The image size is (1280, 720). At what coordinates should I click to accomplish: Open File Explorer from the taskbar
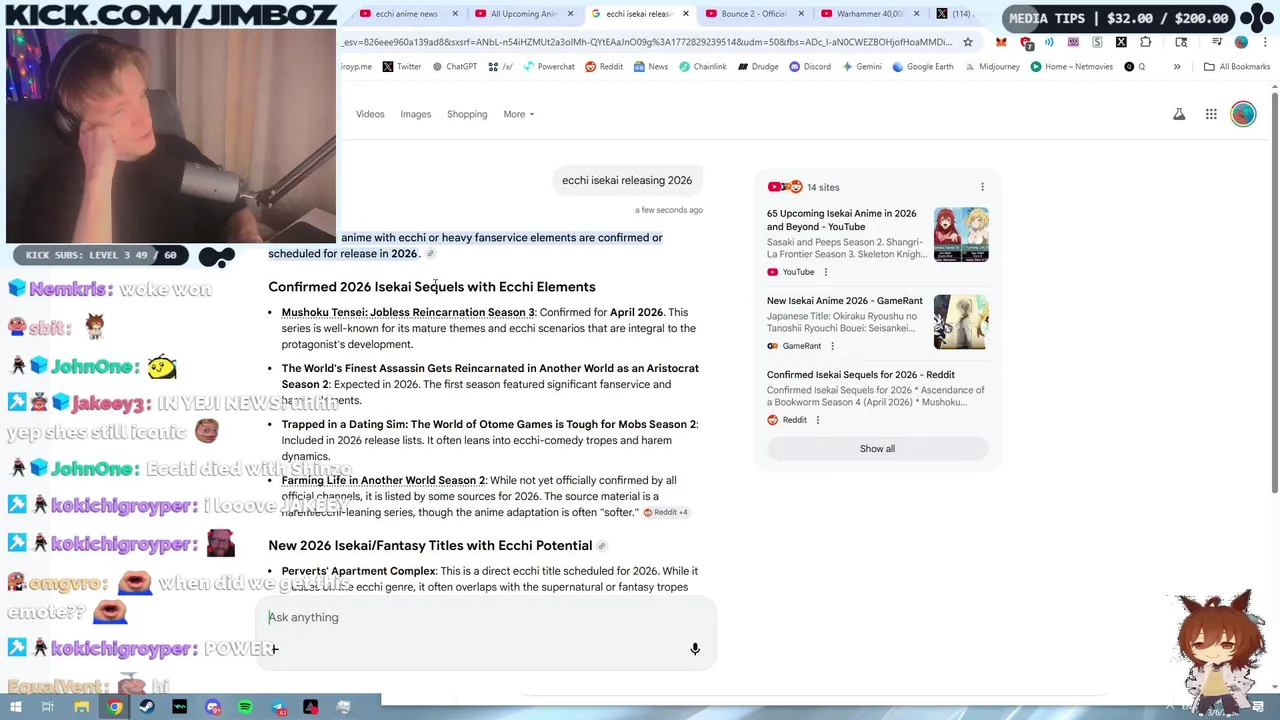(82, 707)
